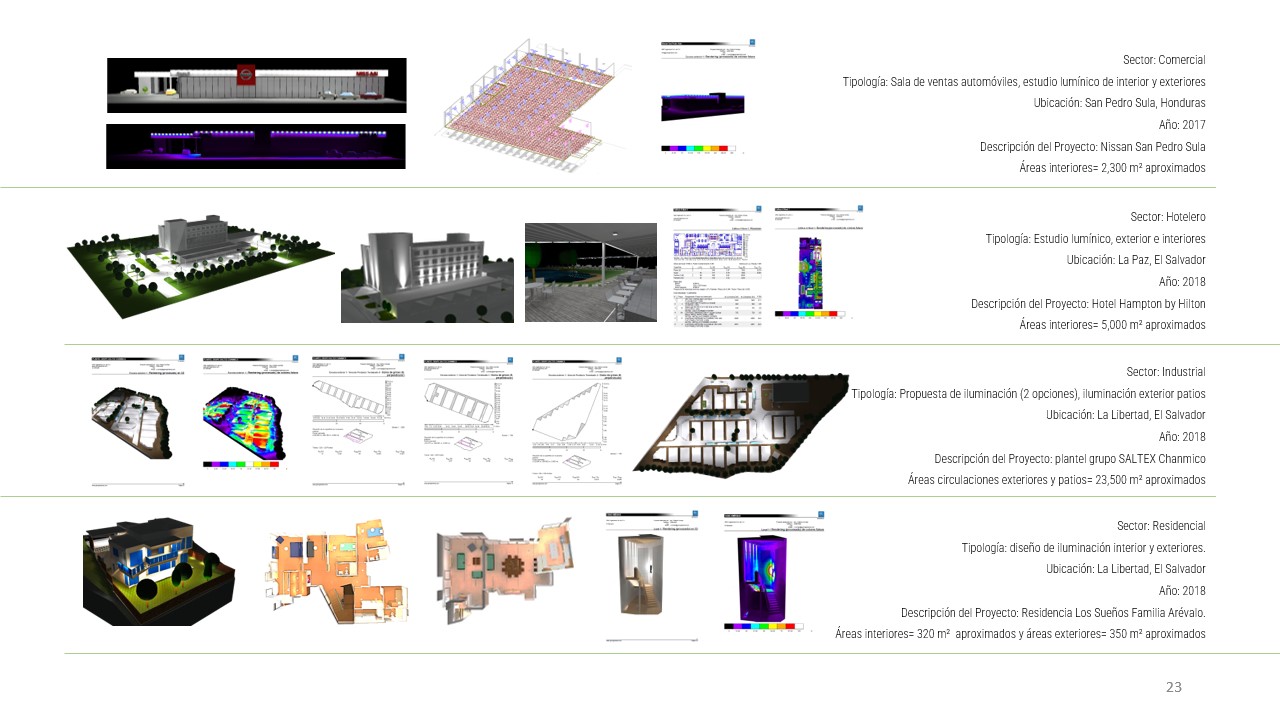Open the Nissan nighttime purple facade render
Viewport: 1280px width, 720px height.
(x=256, y=146)
